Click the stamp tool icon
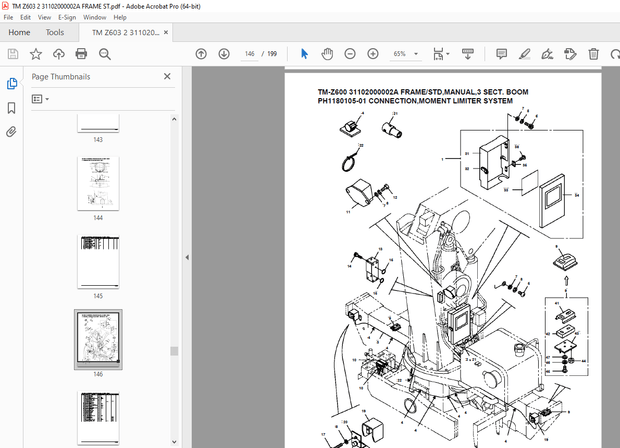This screenshot has height=448, width=620. click(x=570, y=54)
